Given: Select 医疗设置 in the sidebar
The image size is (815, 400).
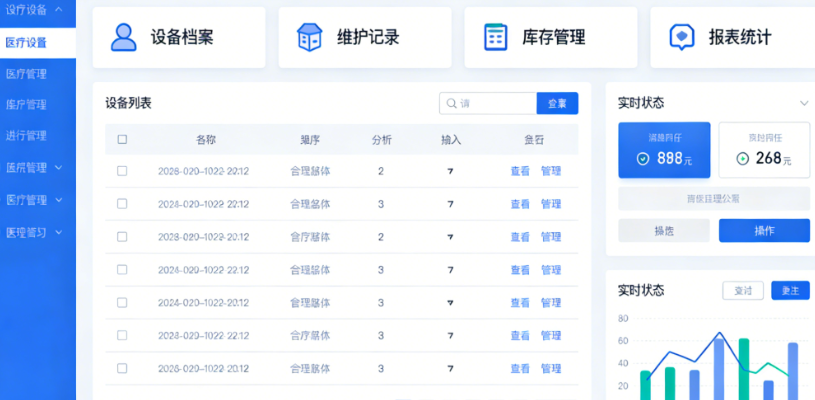Looking at the screenshot, I should pyautogui.click(x=26, y=43).
